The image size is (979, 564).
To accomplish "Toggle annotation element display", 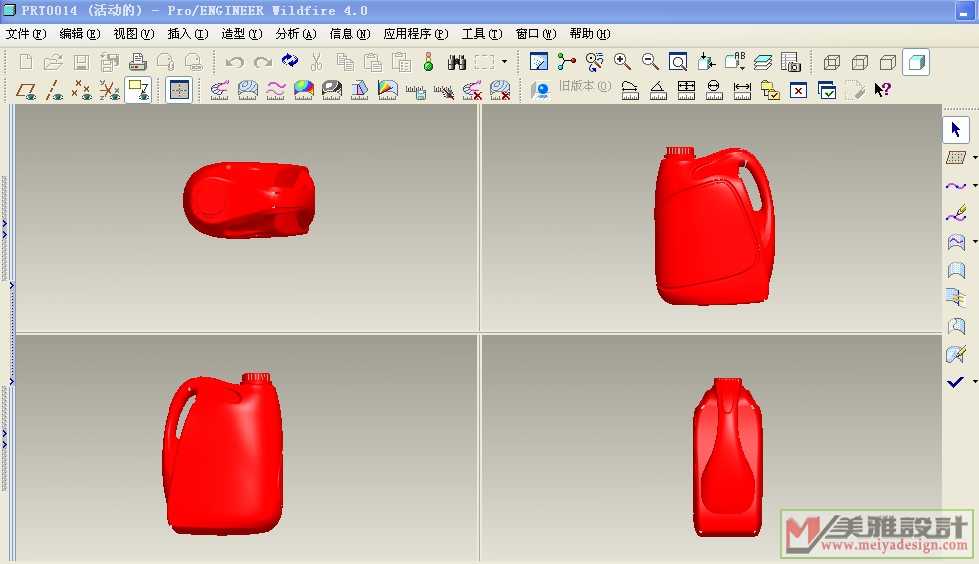I will [x=138, y=90].
